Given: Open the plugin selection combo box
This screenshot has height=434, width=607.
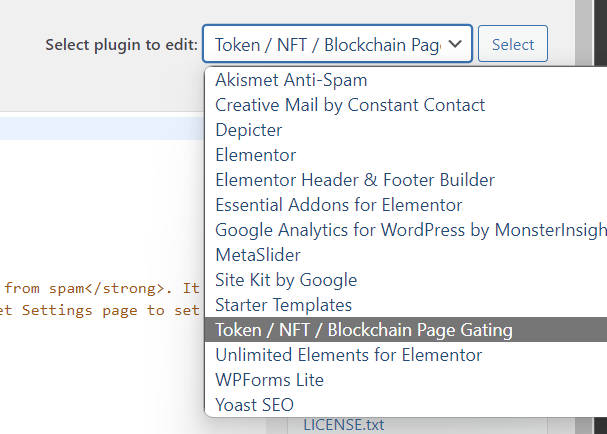Looking at the screenshot, I should click(x=337, y=44).
